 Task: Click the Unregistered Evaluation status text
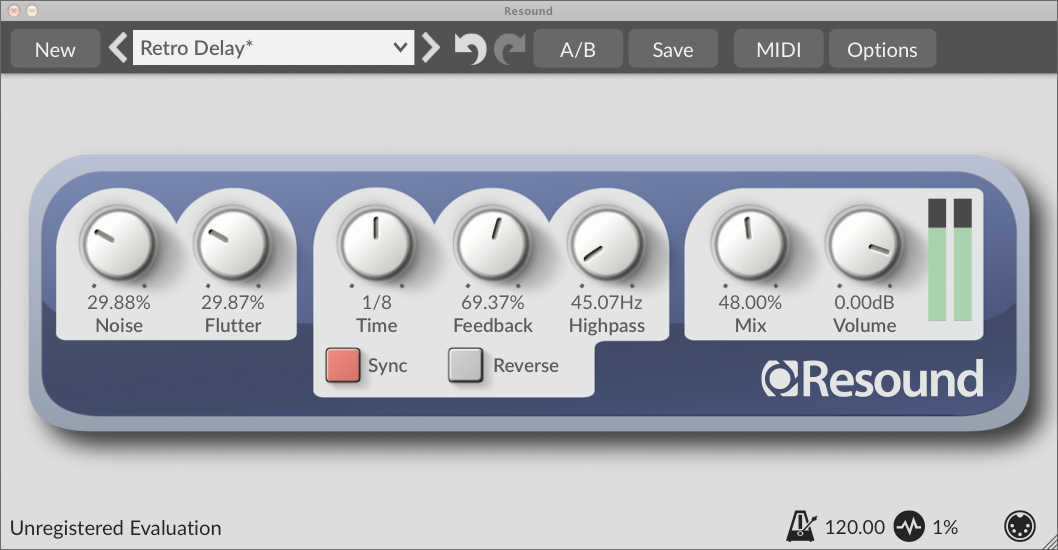pos(115,528)
